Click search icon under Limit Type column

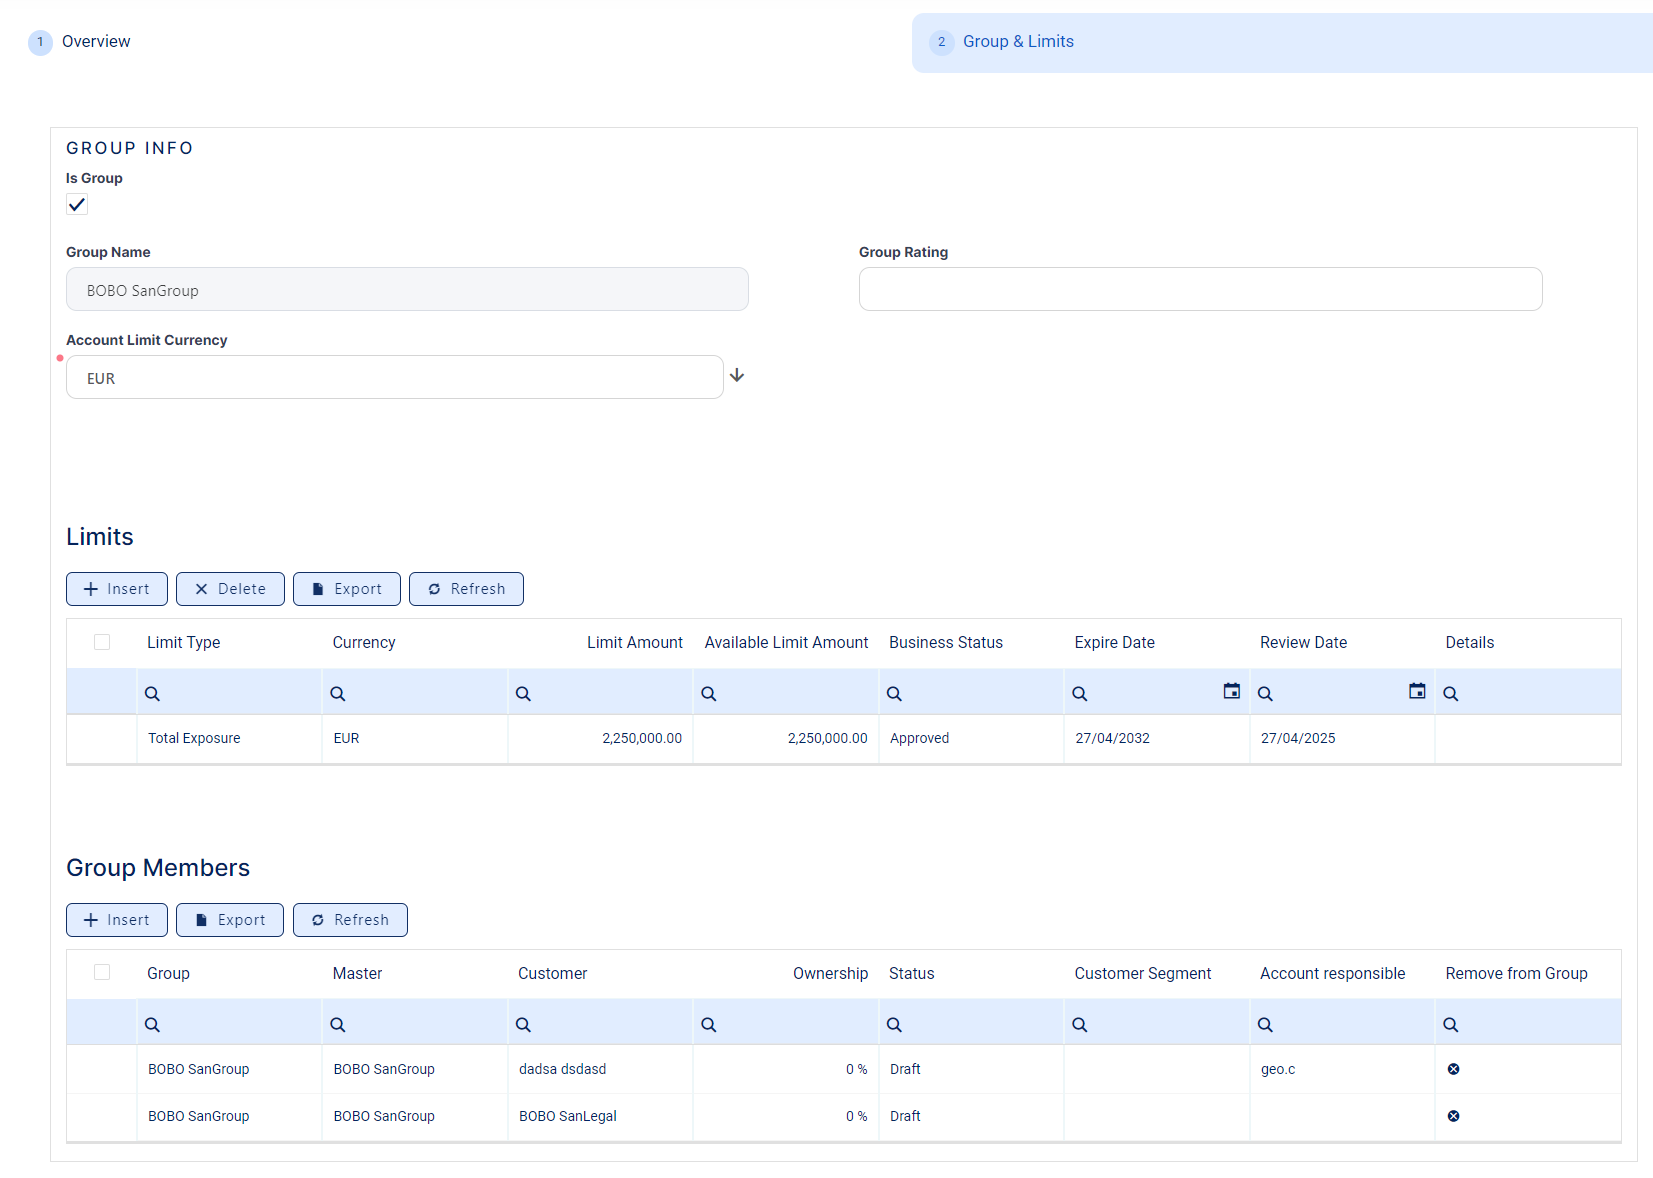coord(152,693)
